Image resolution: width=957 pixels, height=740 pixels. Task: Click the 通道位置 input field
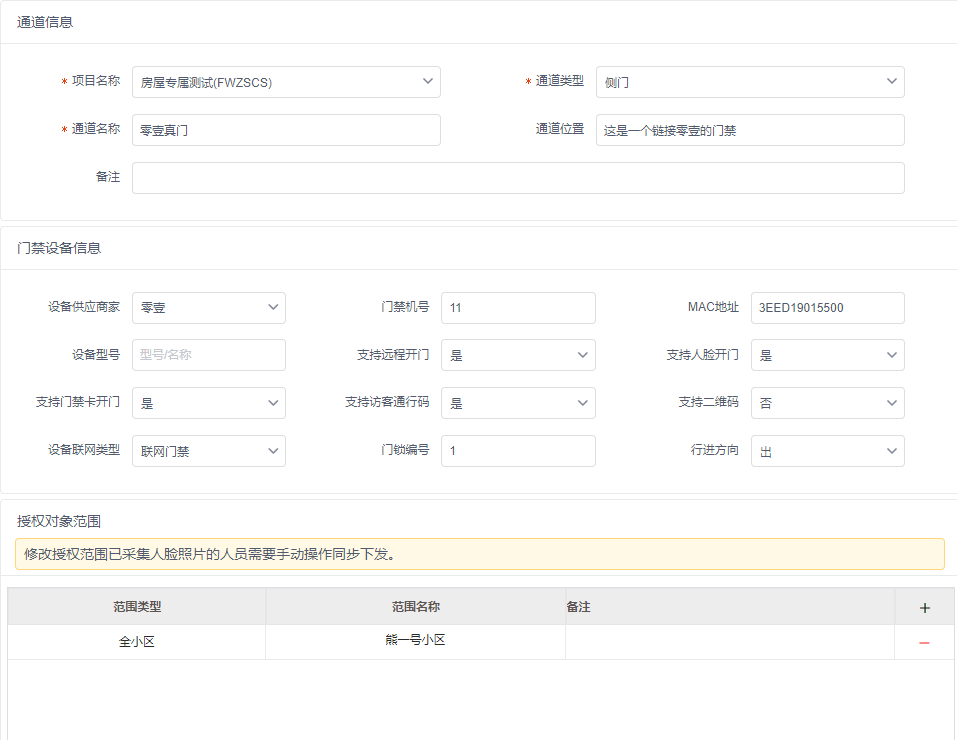pos(750,130)
